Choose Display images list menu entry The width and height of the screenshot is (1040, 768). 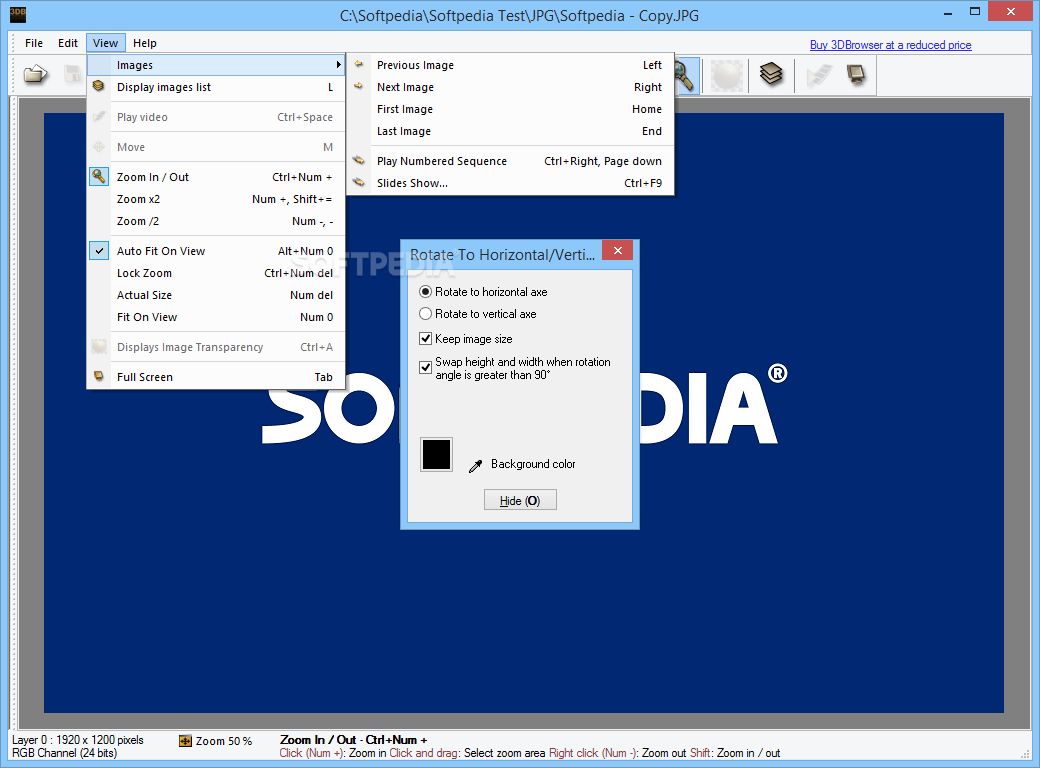(216, 87)
